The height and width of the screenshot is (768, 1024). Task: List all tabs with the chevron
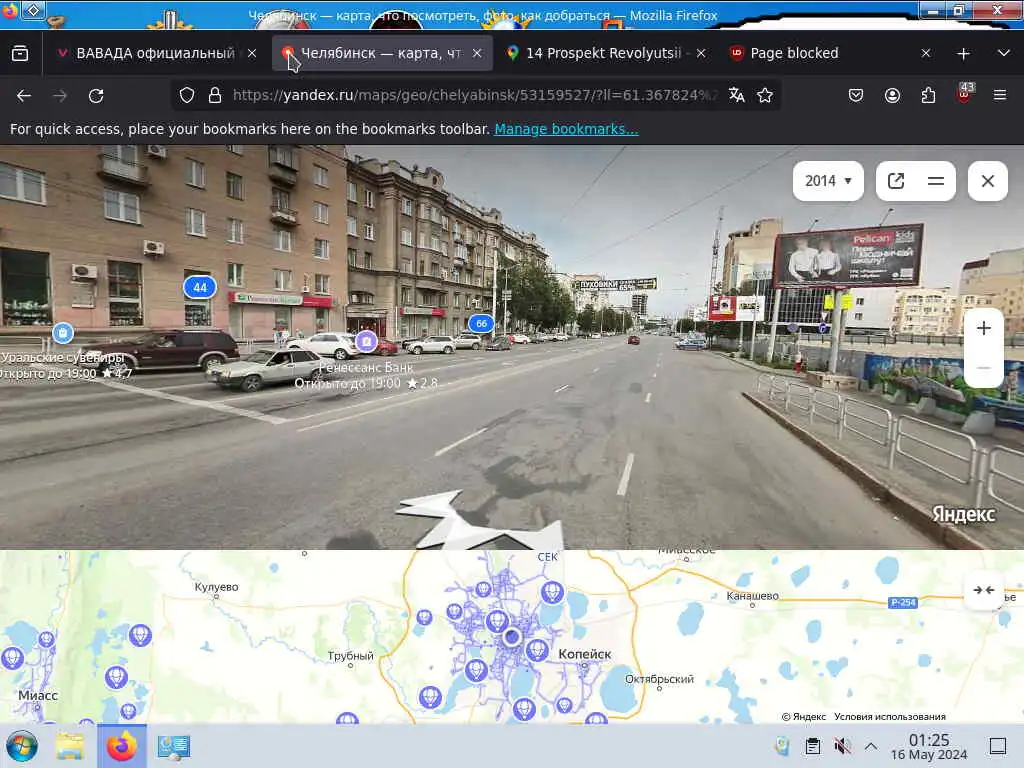pos(1004,53)
